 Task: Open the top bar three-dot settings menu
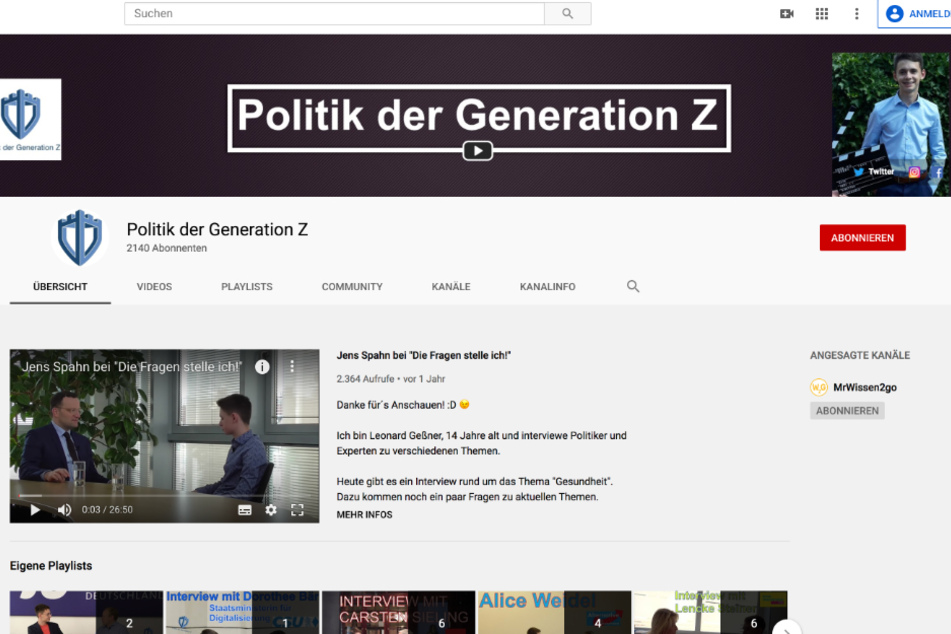(856, 13)
